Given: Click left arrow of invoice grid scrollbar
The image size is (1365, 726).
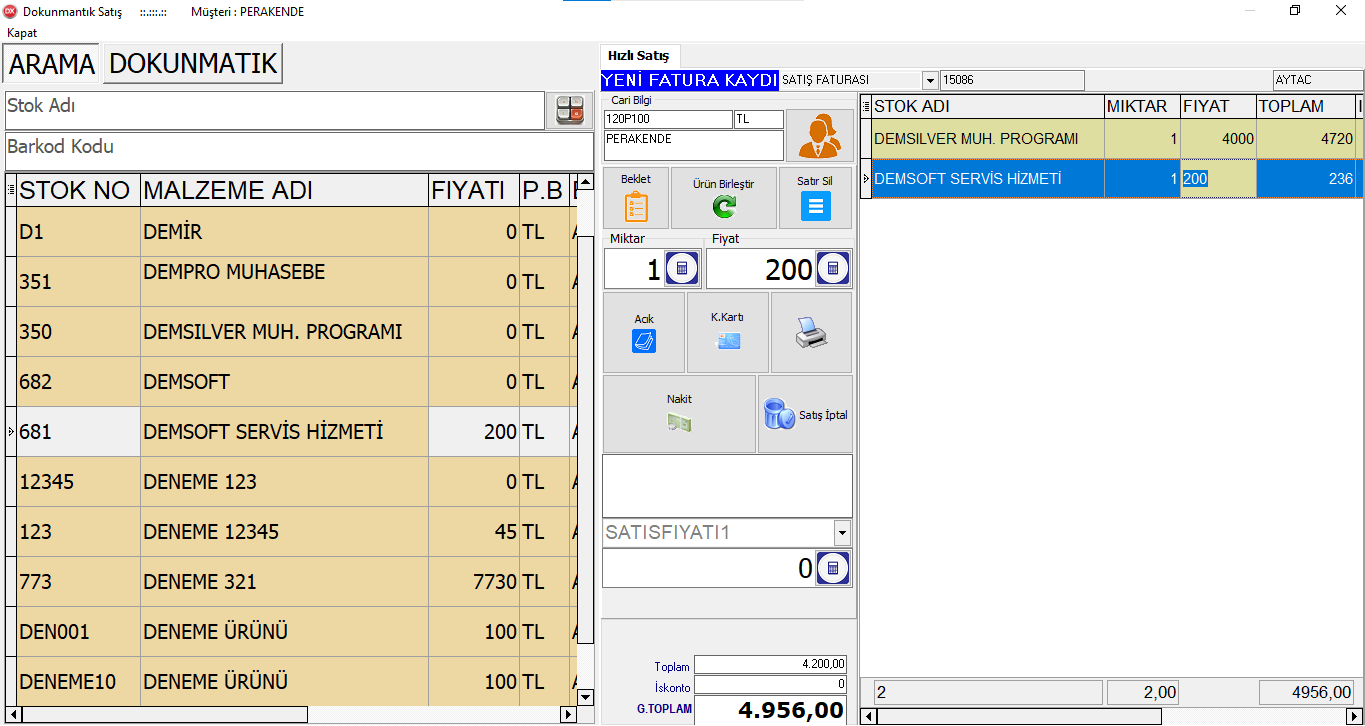Looking at the screenshot, I should (x=868, y=716).
